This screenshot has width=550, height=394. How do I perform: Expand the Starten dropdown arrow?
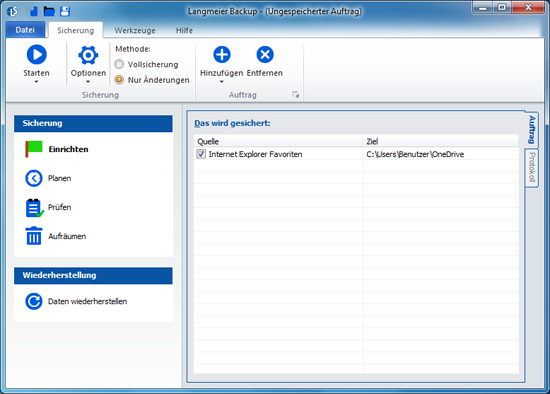[36, 82]
